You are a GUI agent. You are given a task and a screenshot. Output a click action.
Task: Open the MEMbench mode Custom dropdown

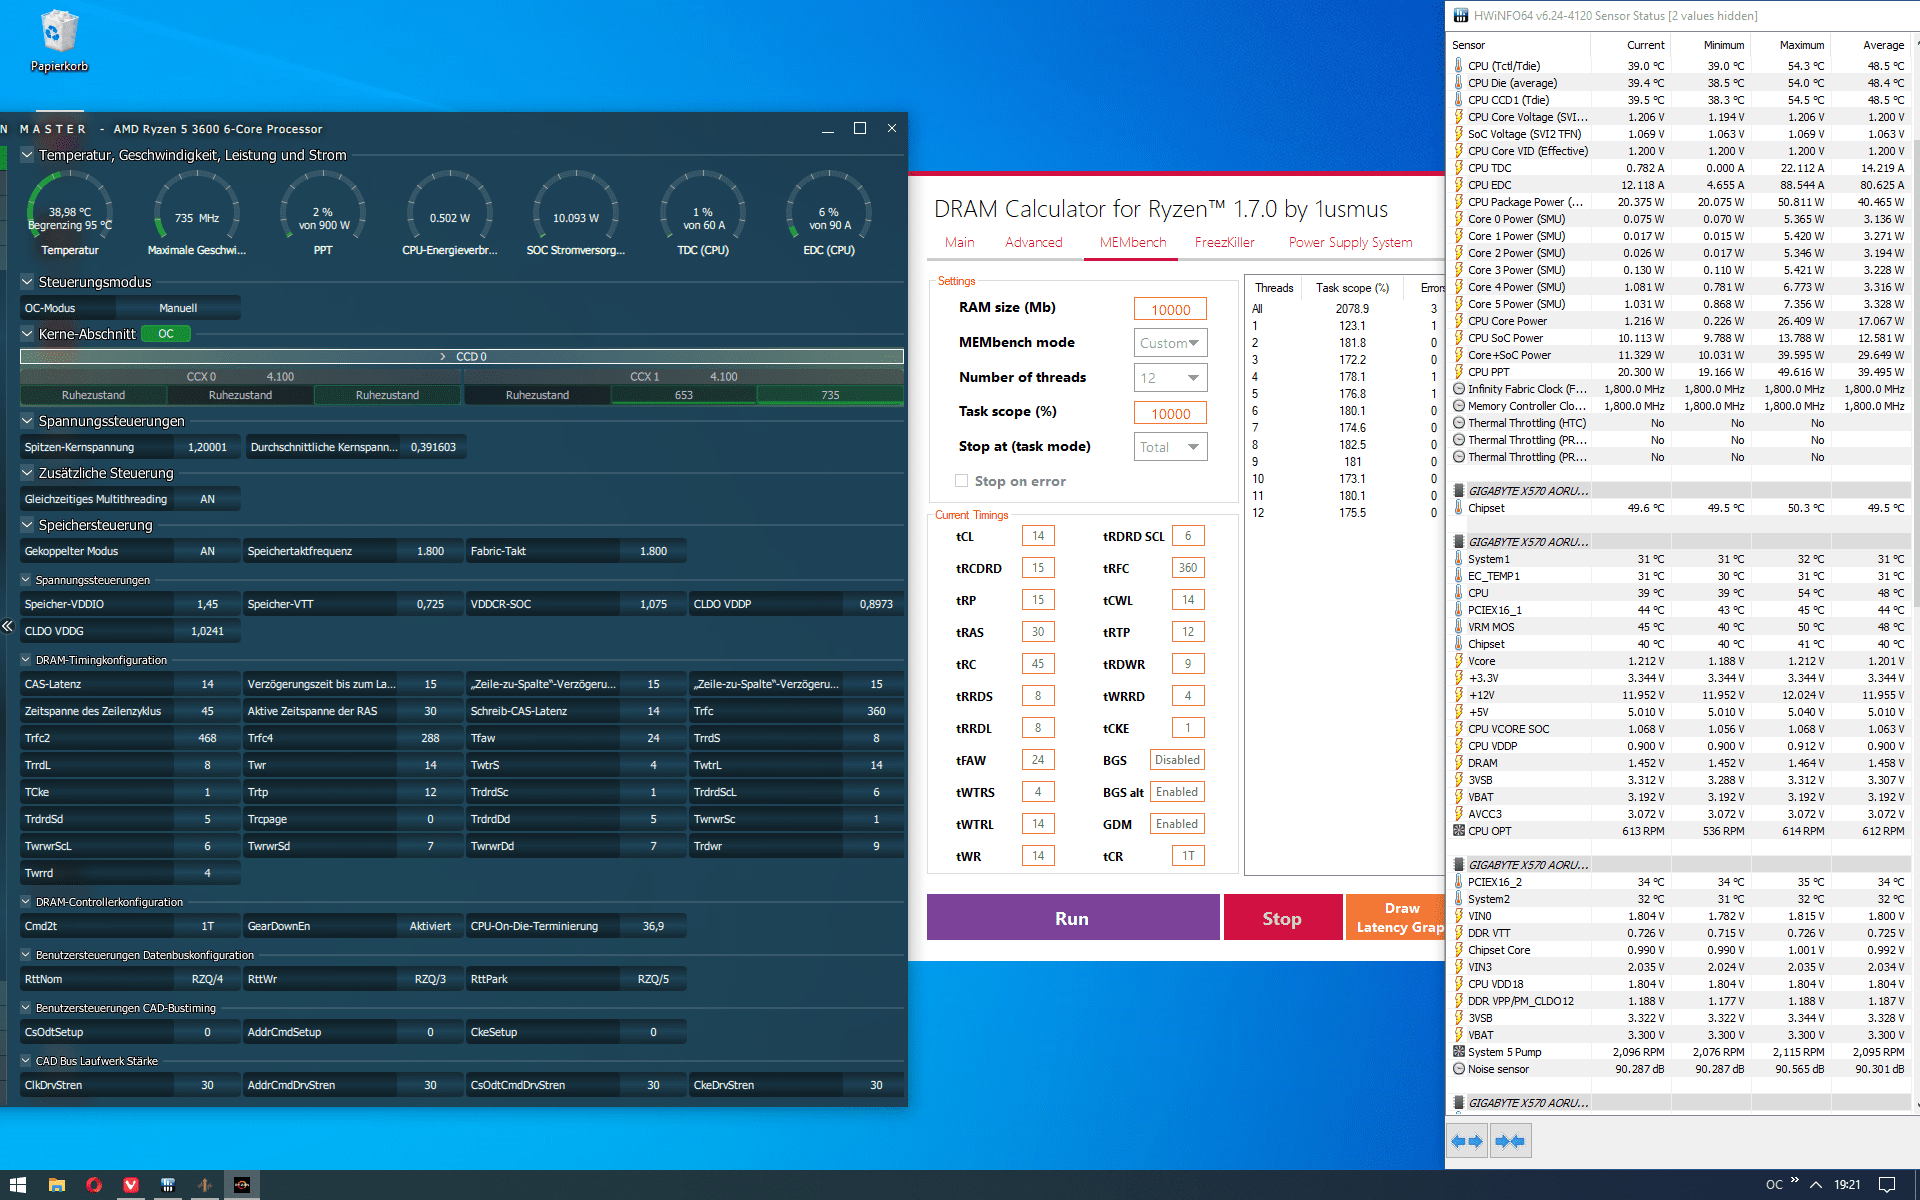(x=1171, y=343)
